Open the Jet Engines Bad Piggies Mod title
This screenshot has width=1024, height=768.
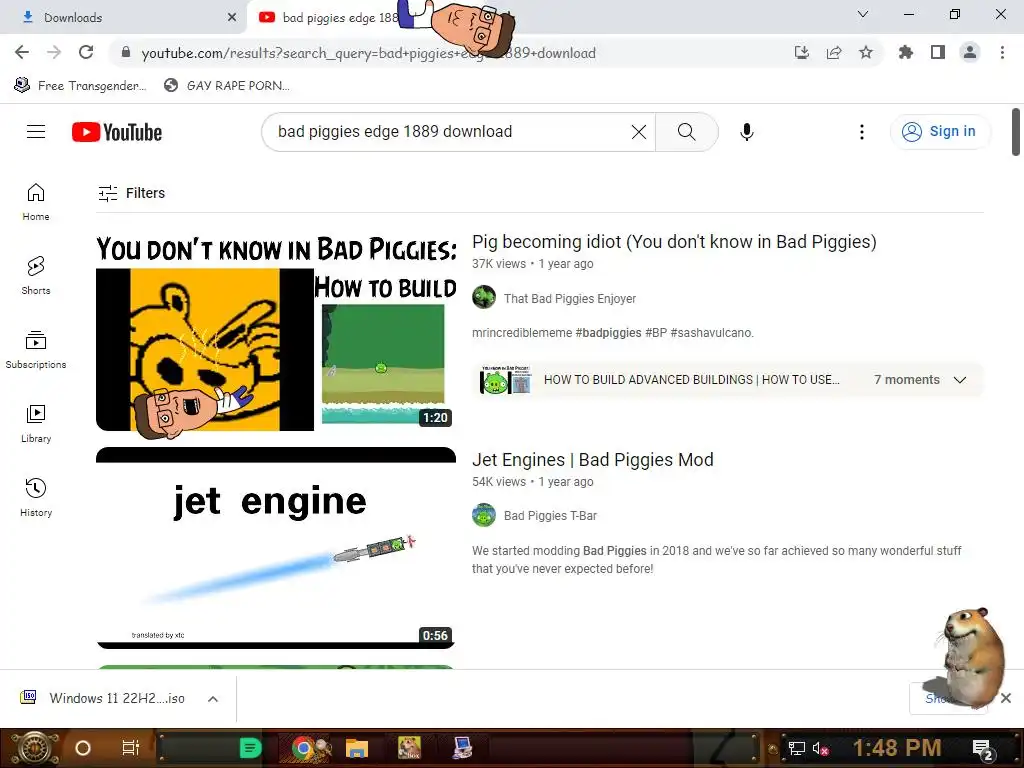tap(592, 460)
